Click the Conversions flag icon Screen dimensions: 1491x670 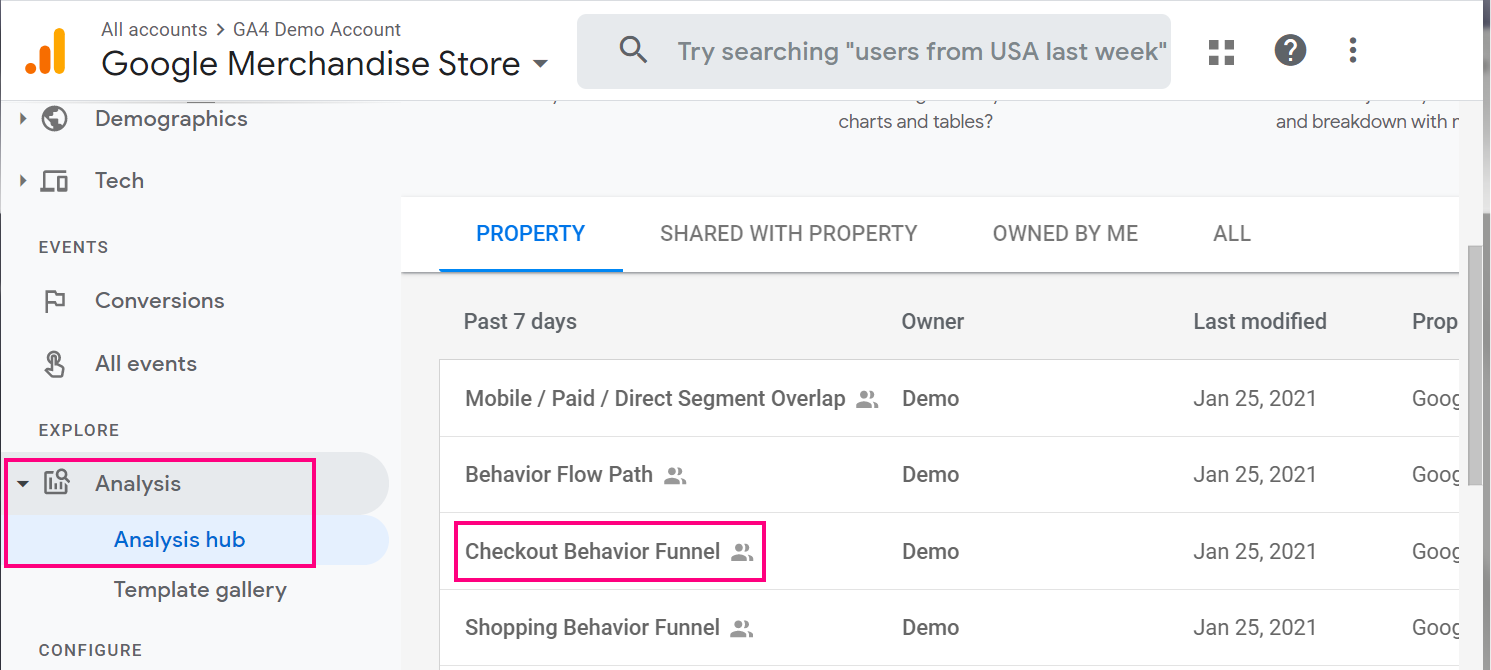tap(54, 301)
